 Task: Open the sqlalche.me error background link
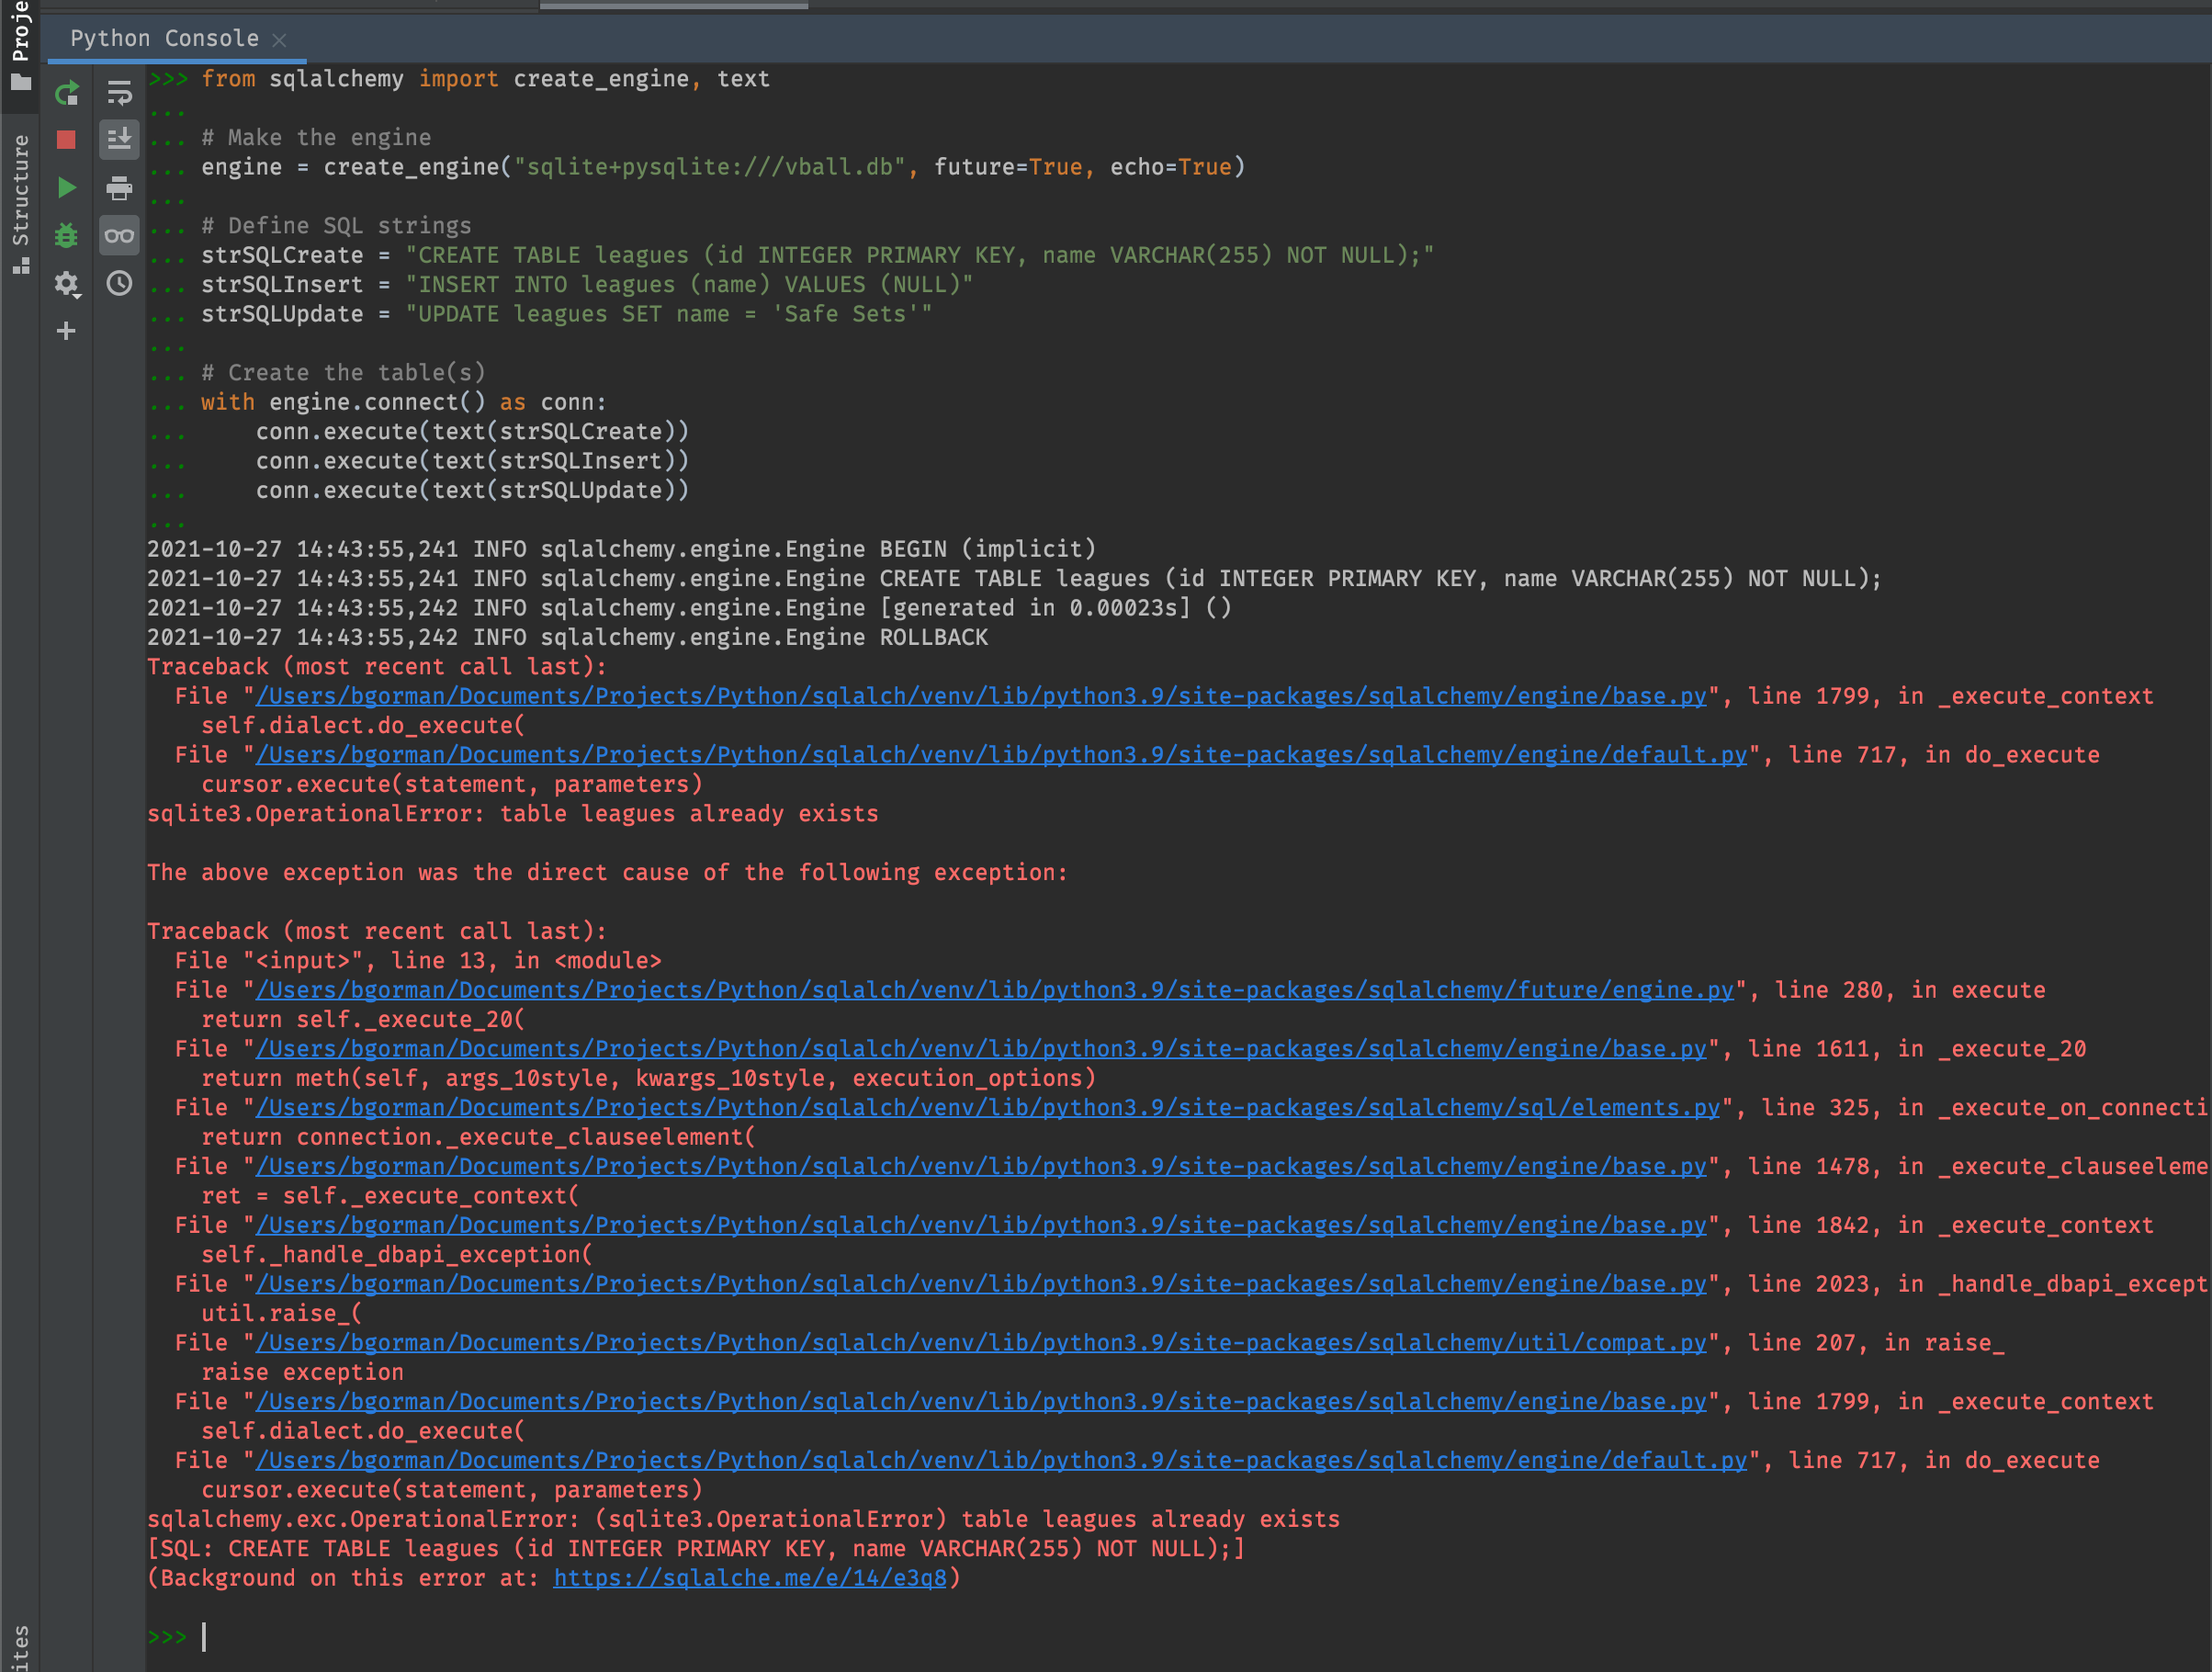pos(752,1578)
